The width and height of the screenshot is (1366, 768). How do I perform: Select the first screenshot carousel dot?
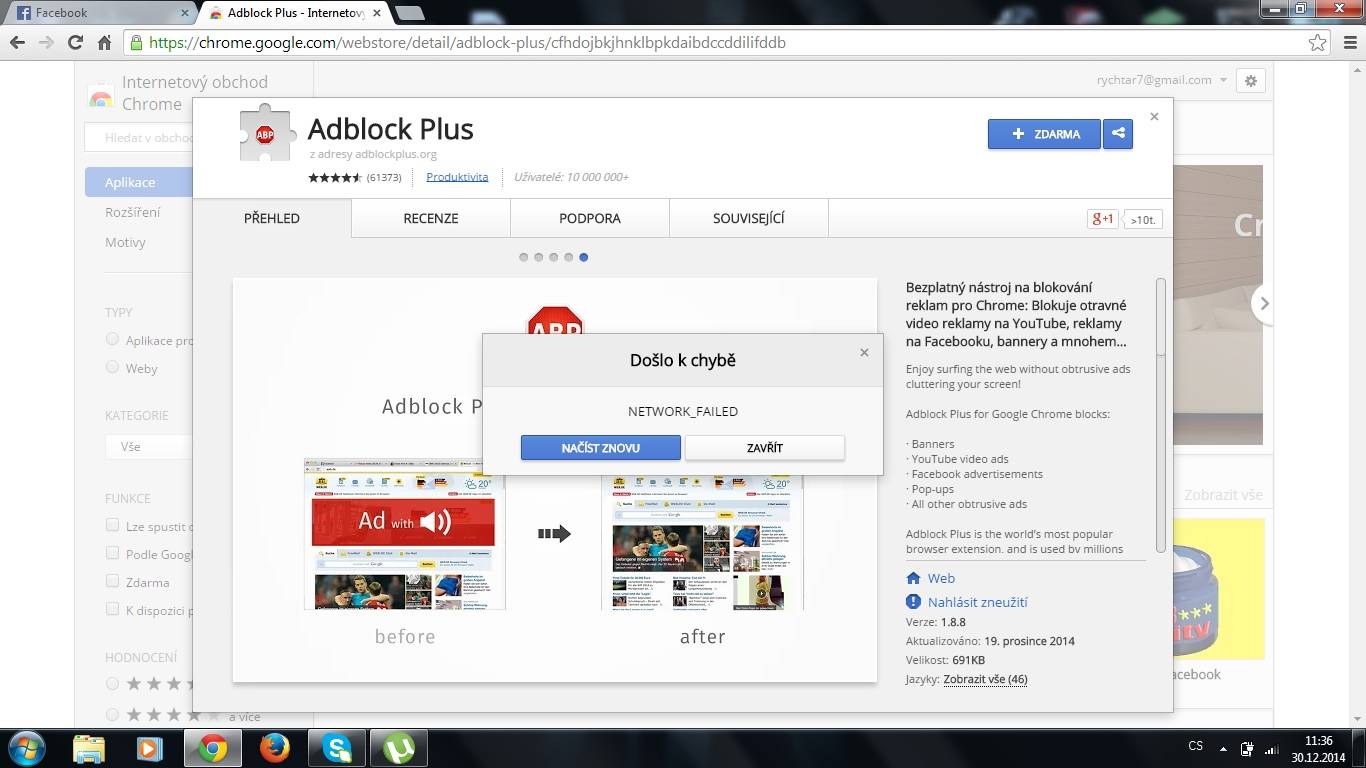(523, 257)
